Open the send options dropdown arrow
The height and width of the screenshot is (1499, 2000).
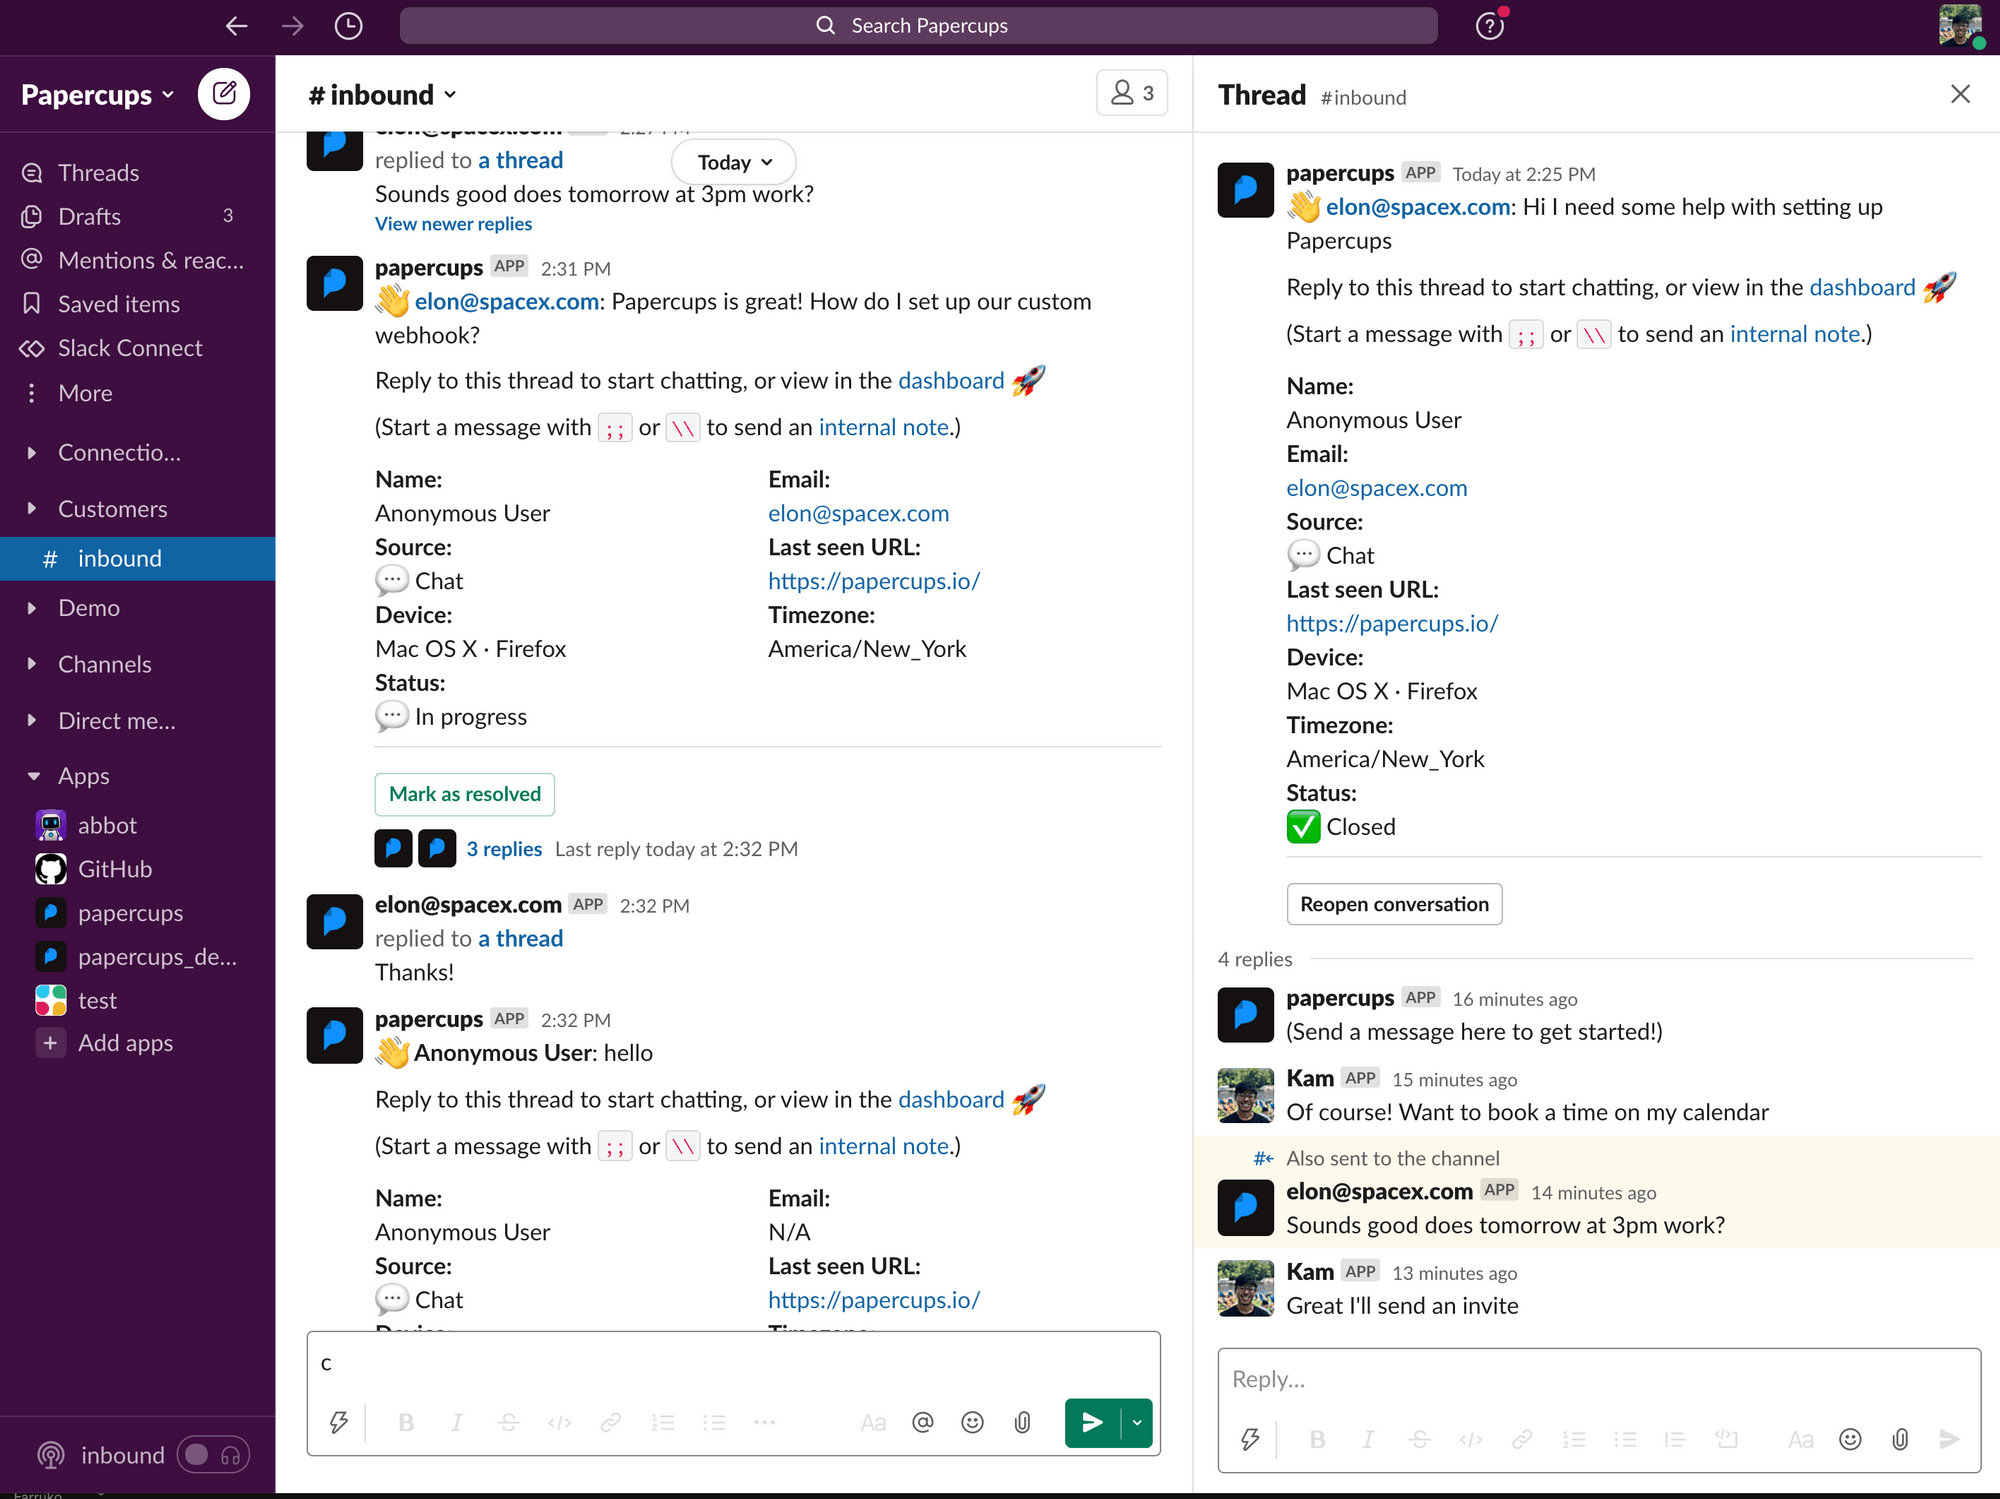point(1137,1422)
